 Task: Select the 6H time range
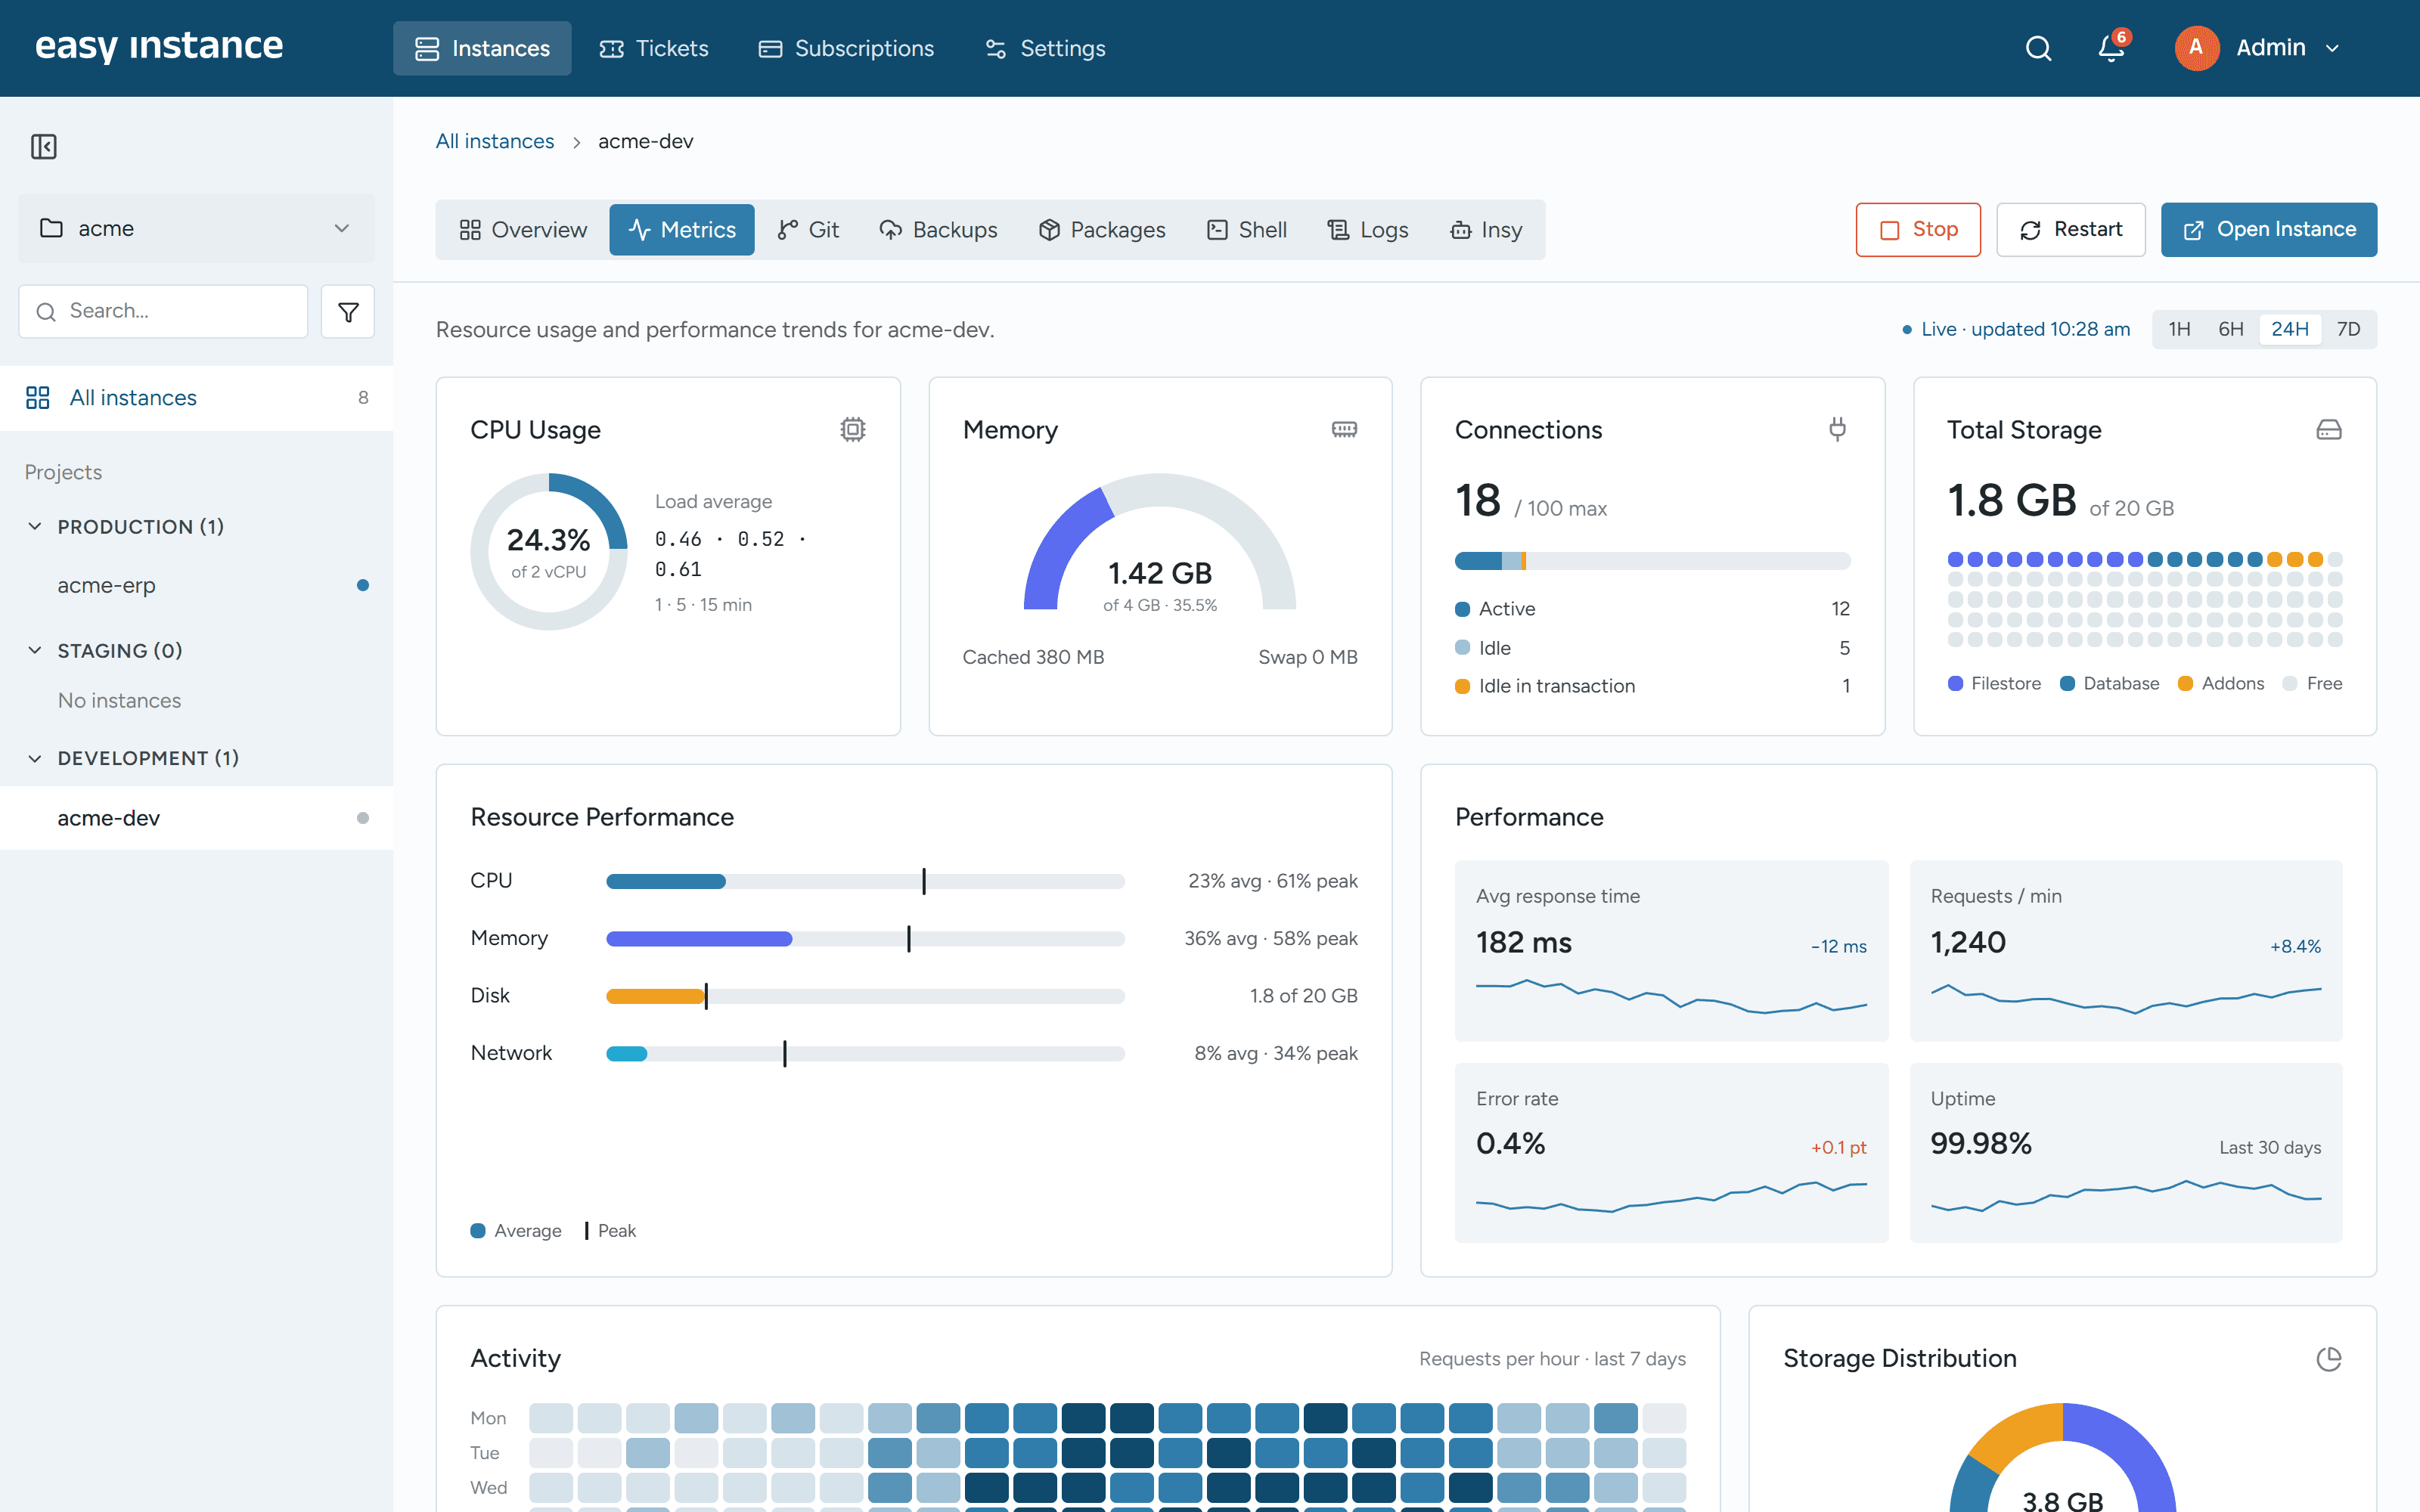click(x=2230, y=329)
